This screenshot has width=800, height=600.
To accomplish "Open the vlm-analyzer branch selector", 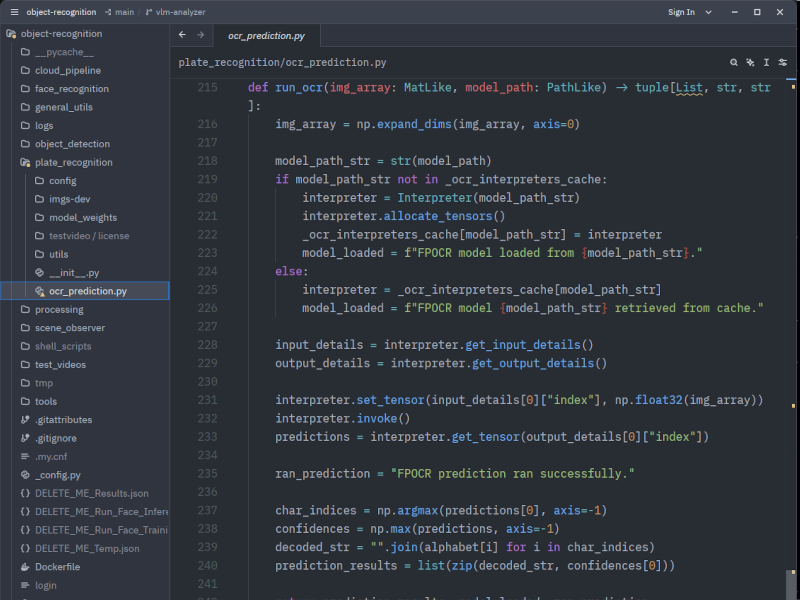I will (176, 12).
